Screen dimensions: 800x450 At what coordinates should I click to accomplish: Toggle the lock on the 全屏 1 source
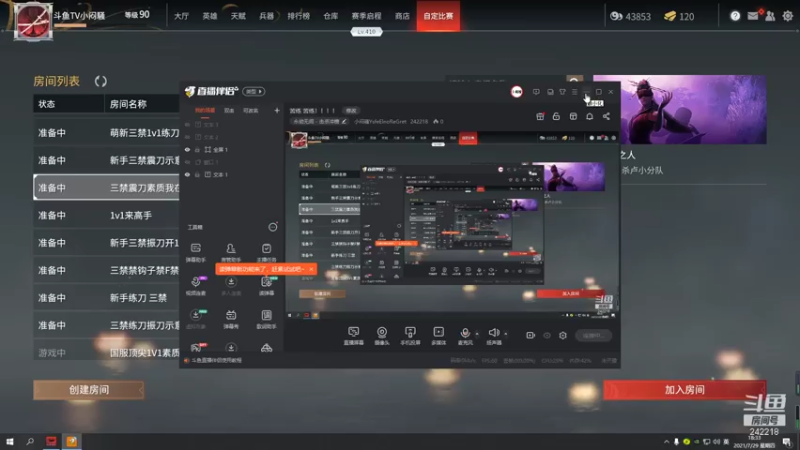coord(197,149)
